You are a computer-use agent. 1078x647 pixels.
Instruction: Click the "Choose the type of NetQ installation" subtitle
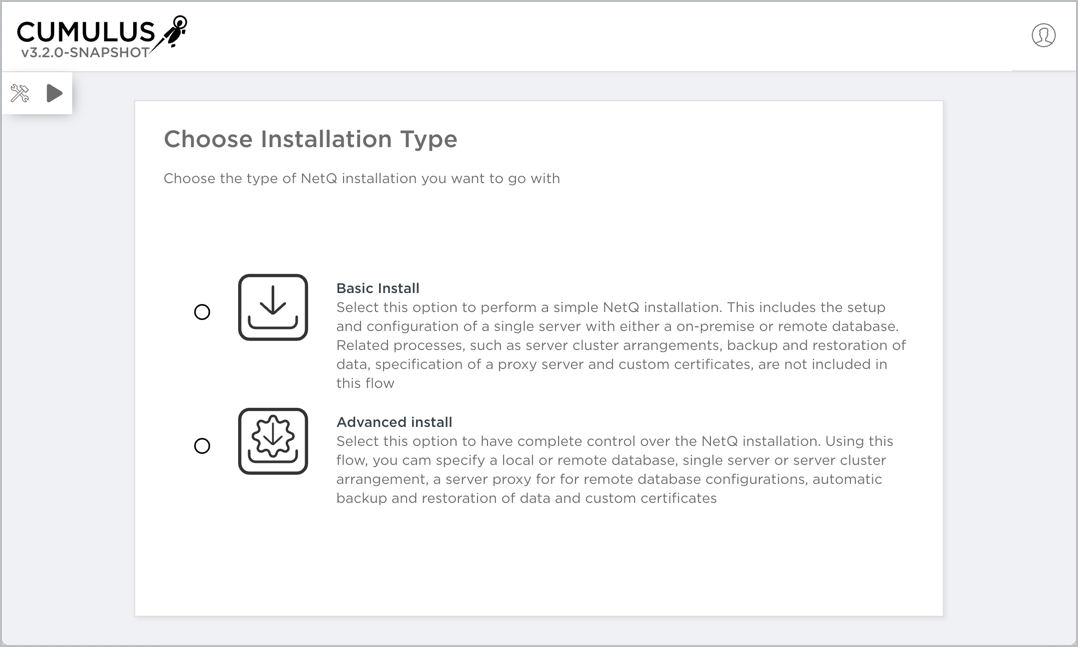(x=361, y=178)
